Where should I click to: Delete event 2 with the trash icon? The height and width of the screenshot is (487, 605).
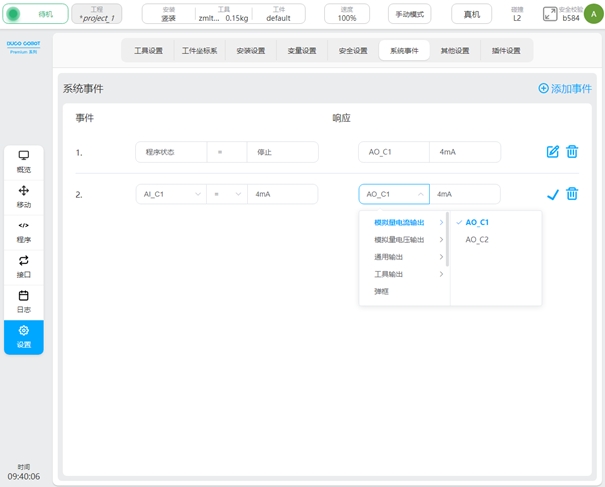[572, 194]
